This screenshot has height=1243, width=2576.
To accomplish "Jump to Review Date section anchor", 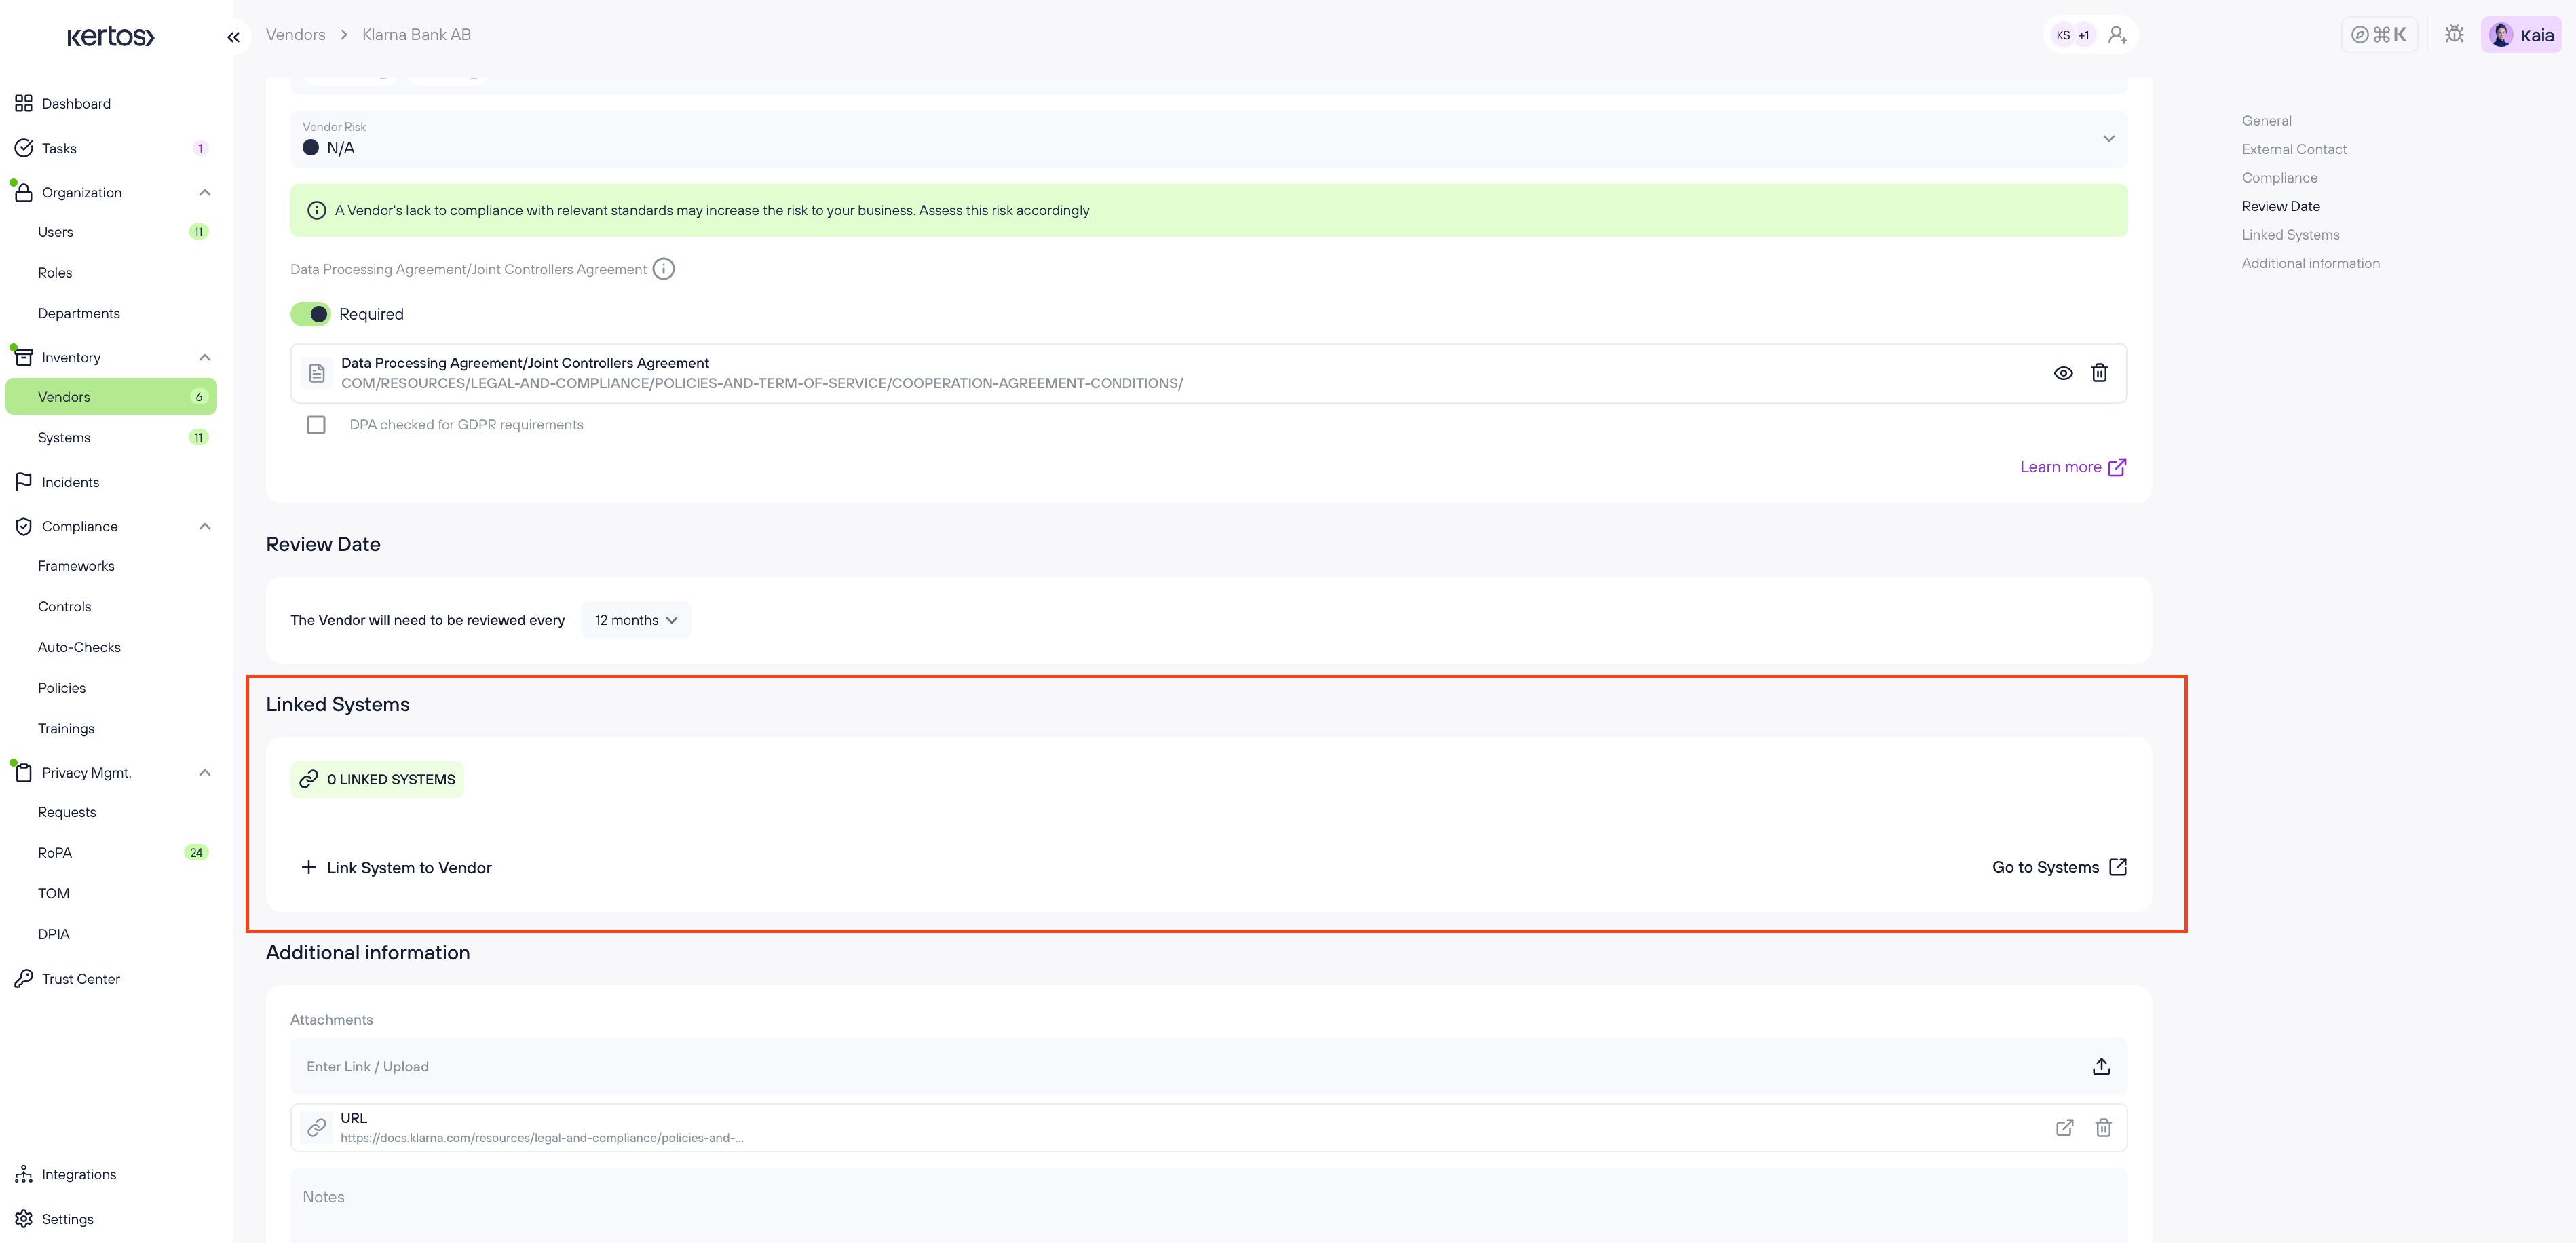I will (2280, 207).
